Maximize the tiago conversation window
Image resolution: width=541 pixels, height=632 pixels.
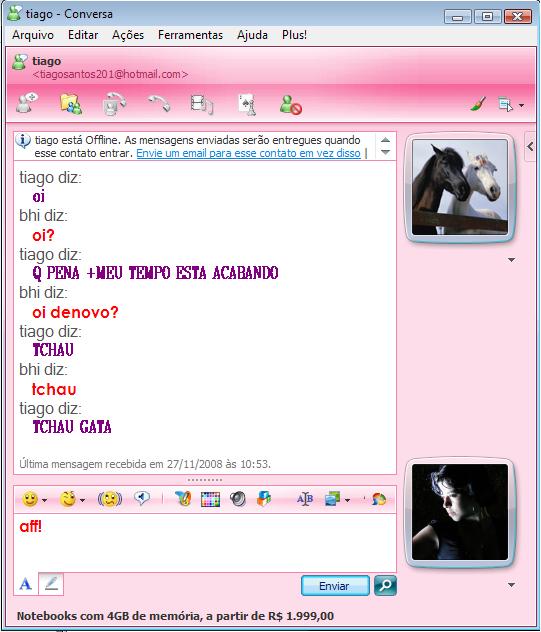point(487,17)
